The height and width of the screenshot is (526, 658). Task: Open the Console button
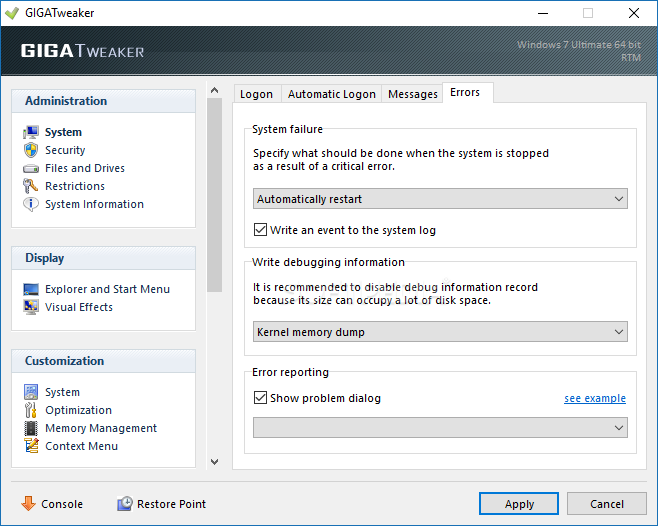click(52, 503)
